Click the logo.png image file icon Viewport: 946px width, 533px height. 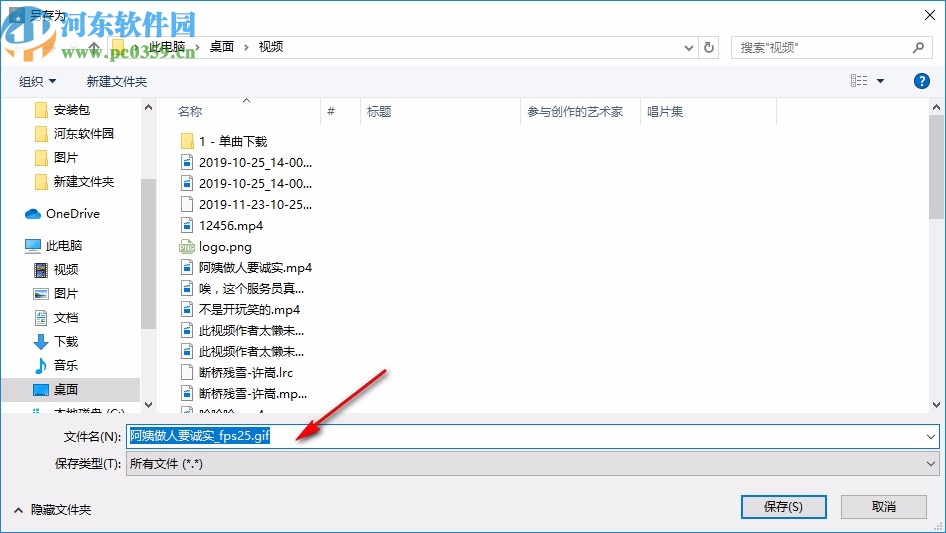point(187,247)
